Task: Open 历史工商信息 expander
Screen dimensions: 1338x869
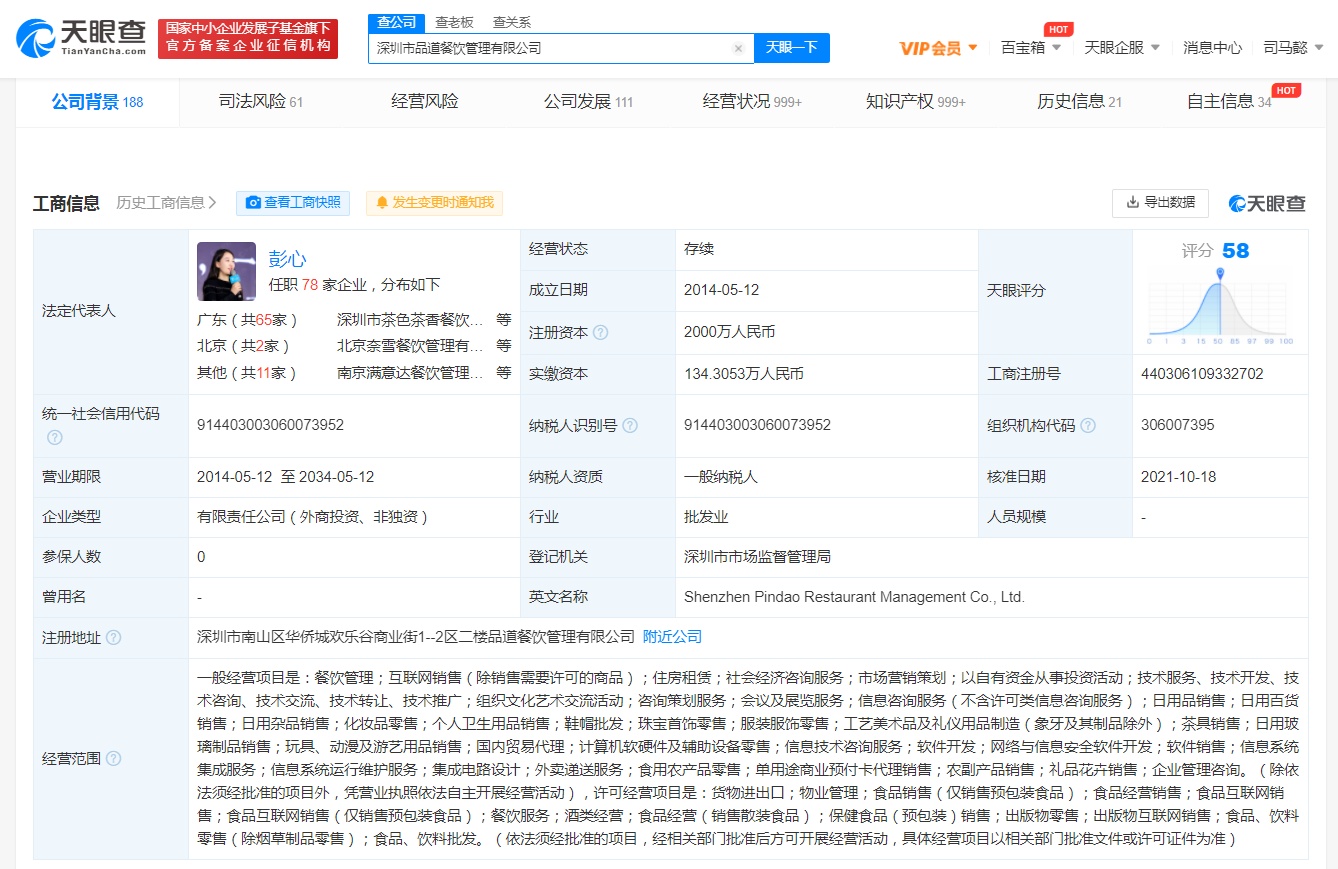Action: pos(166,203)
